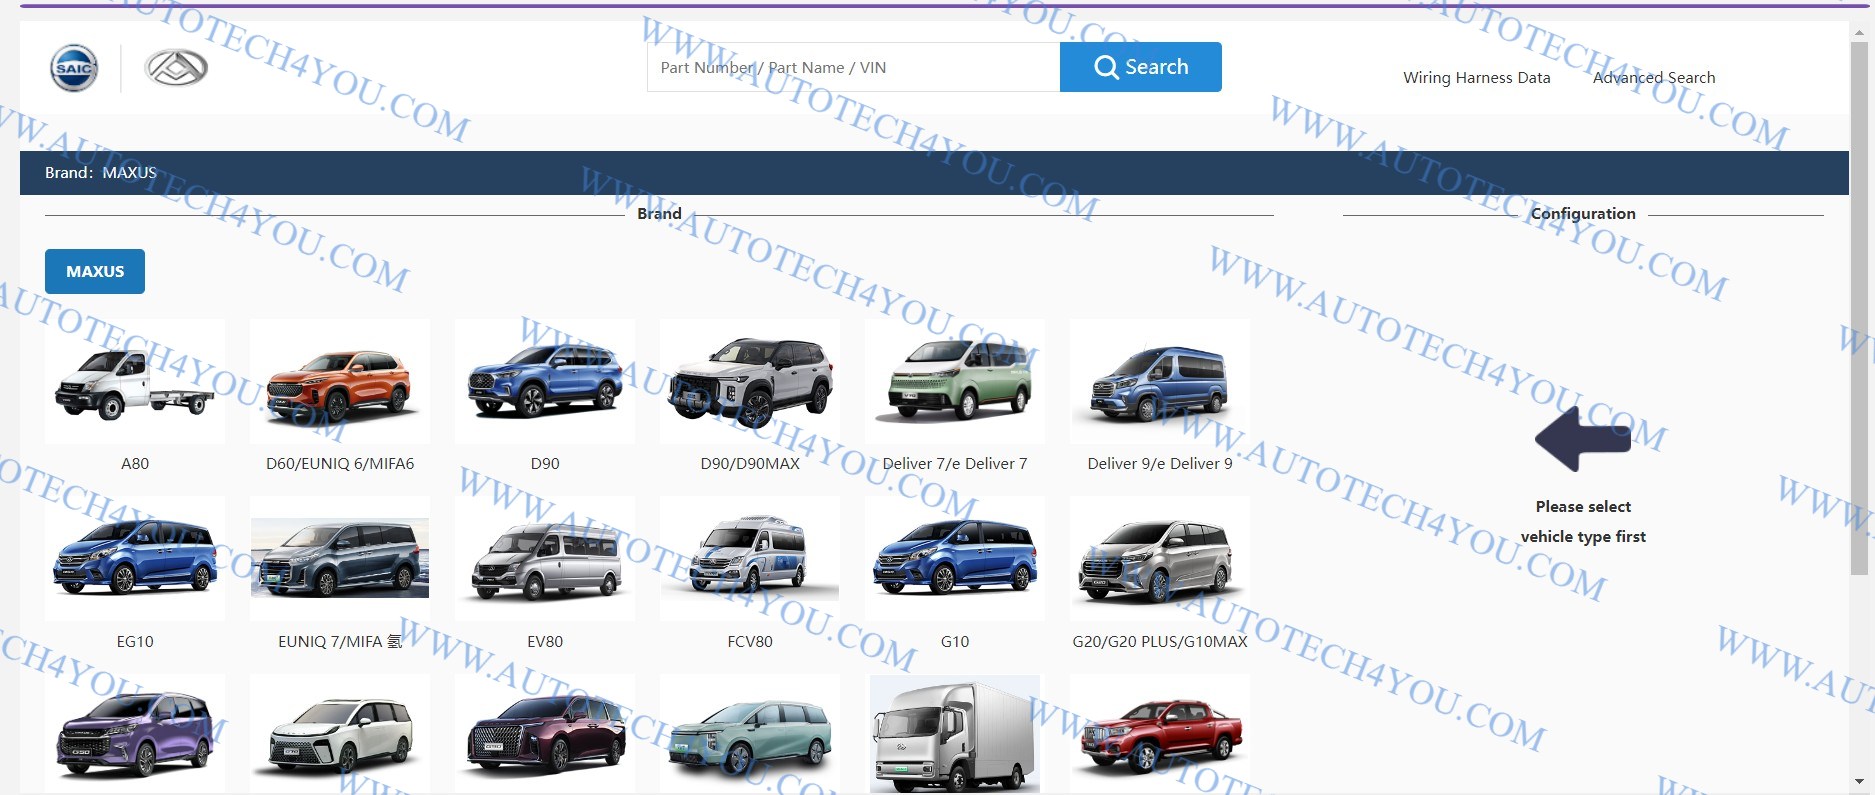Select the green Deliver 7 van image

(955, 382)
